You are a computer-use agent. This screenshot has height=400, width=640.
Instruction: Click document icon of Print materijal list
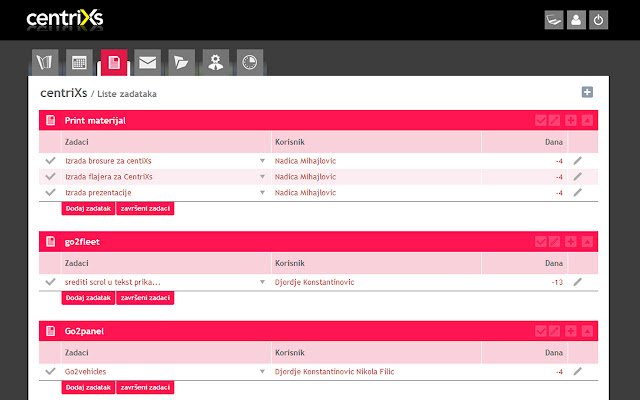[x=51, y=120]
